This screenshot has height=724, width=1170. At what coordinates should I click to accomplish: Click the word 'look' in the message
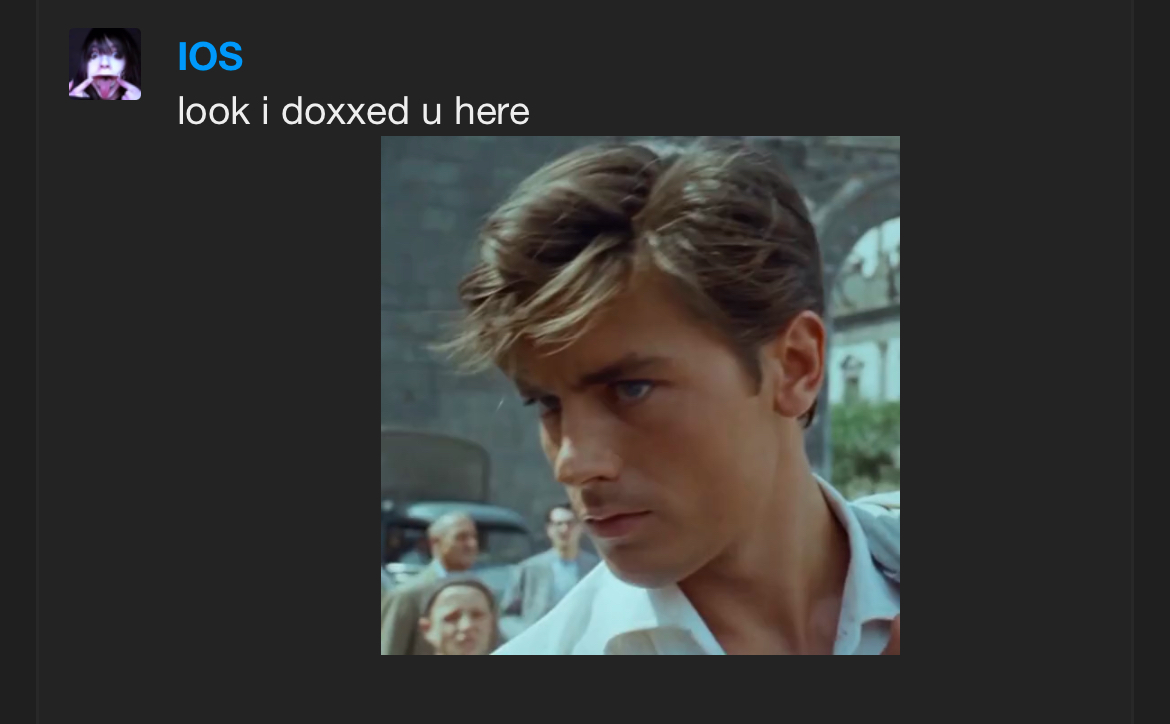[x=213, y=112]
